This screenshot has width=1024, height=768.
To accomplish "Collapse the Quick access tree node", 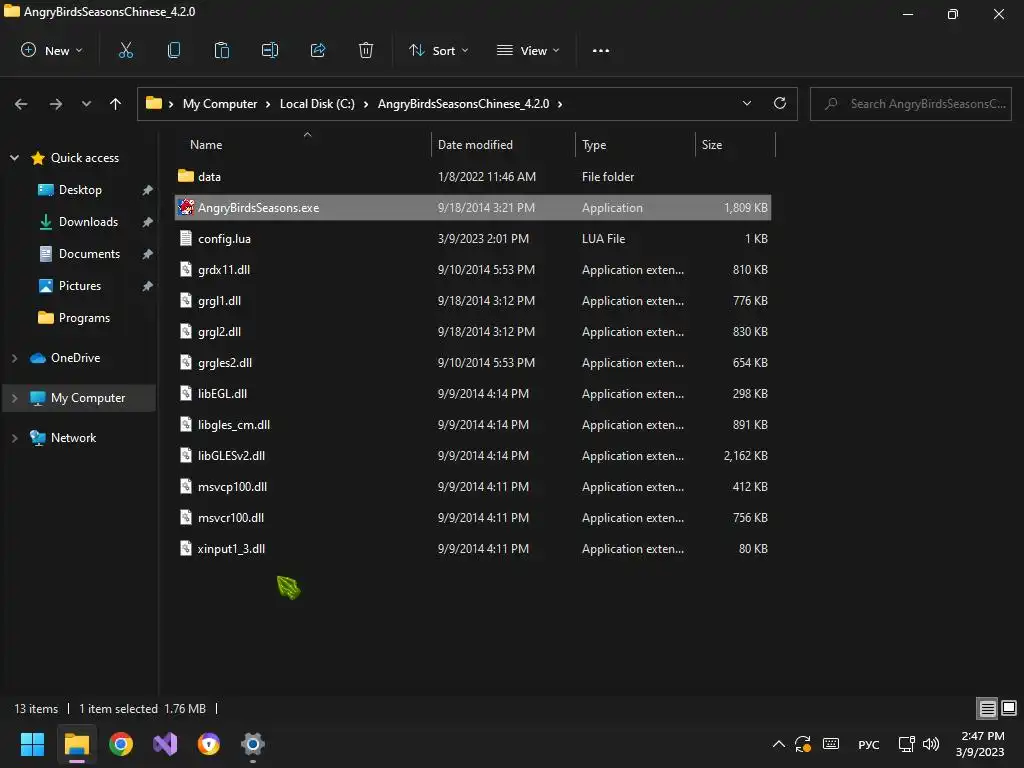I will coord(14,157).
